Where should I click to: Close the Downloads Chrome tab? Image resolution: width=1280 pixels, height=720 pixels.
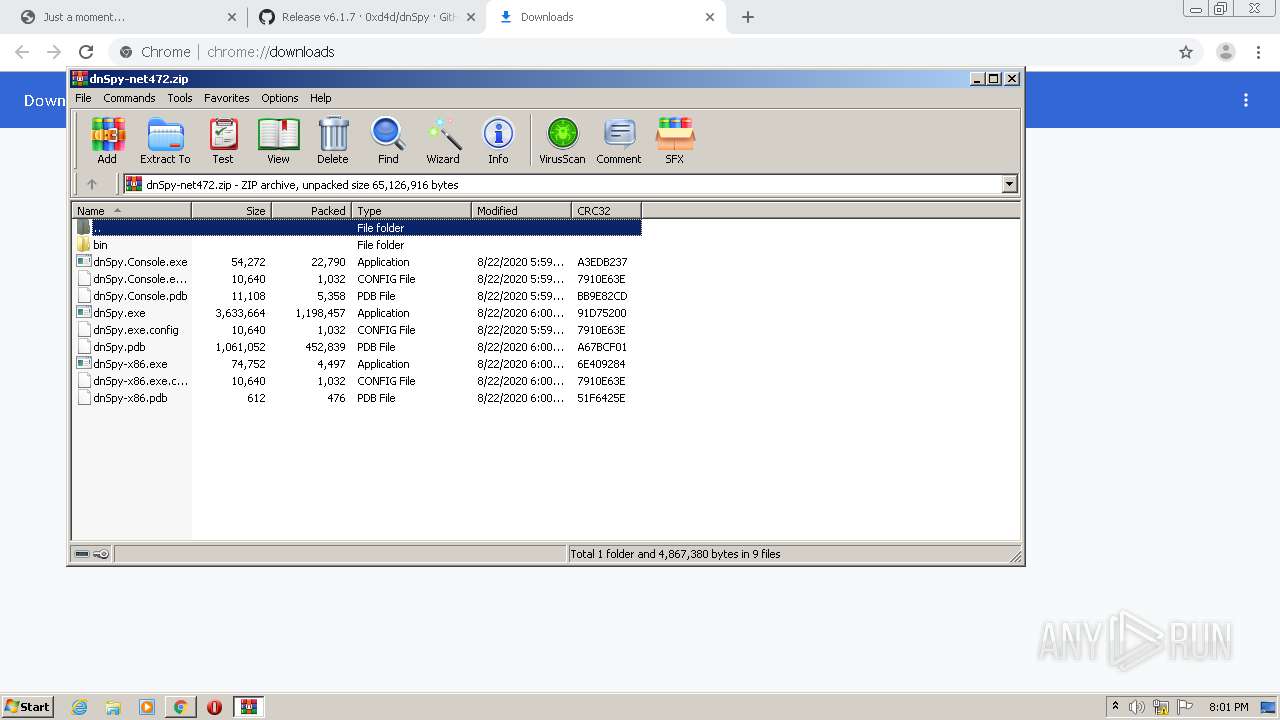[x=710, y=17]
